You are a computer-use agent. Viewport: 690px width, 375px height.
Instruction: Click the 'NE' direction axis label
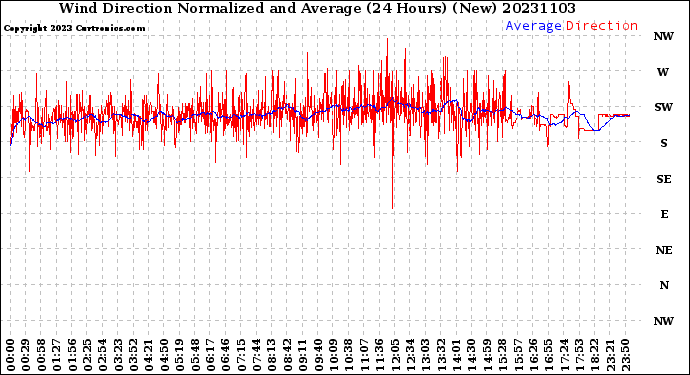point(664,250)
